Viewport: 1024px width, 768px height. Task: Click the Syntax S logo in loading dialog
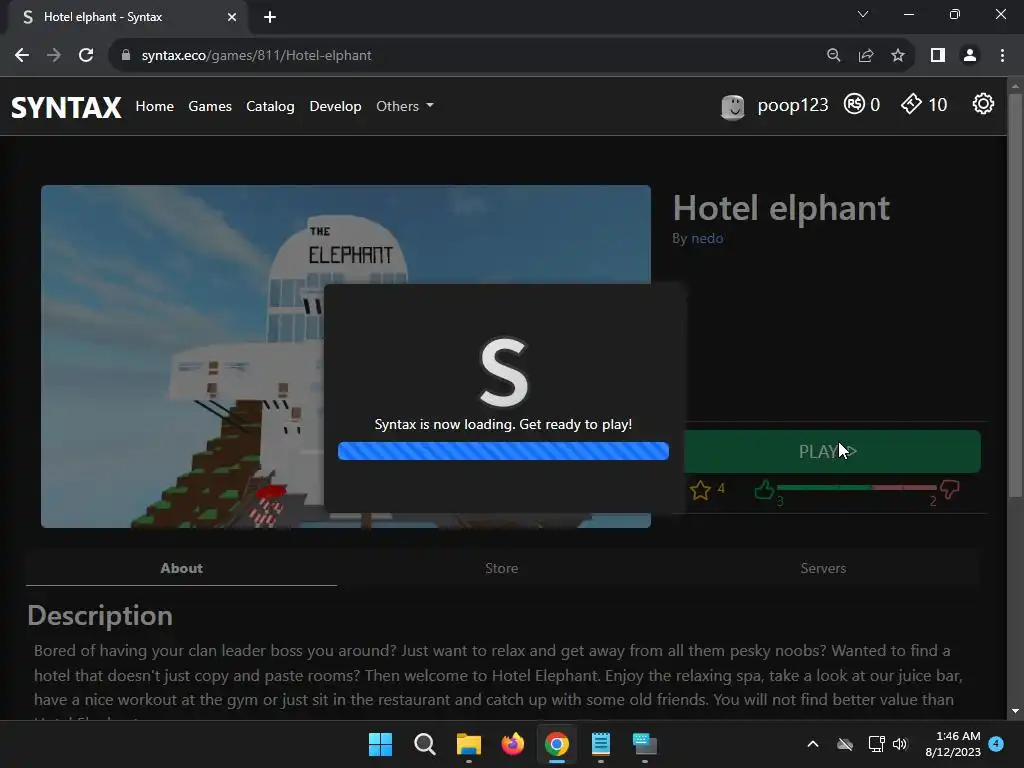point(504,372)
